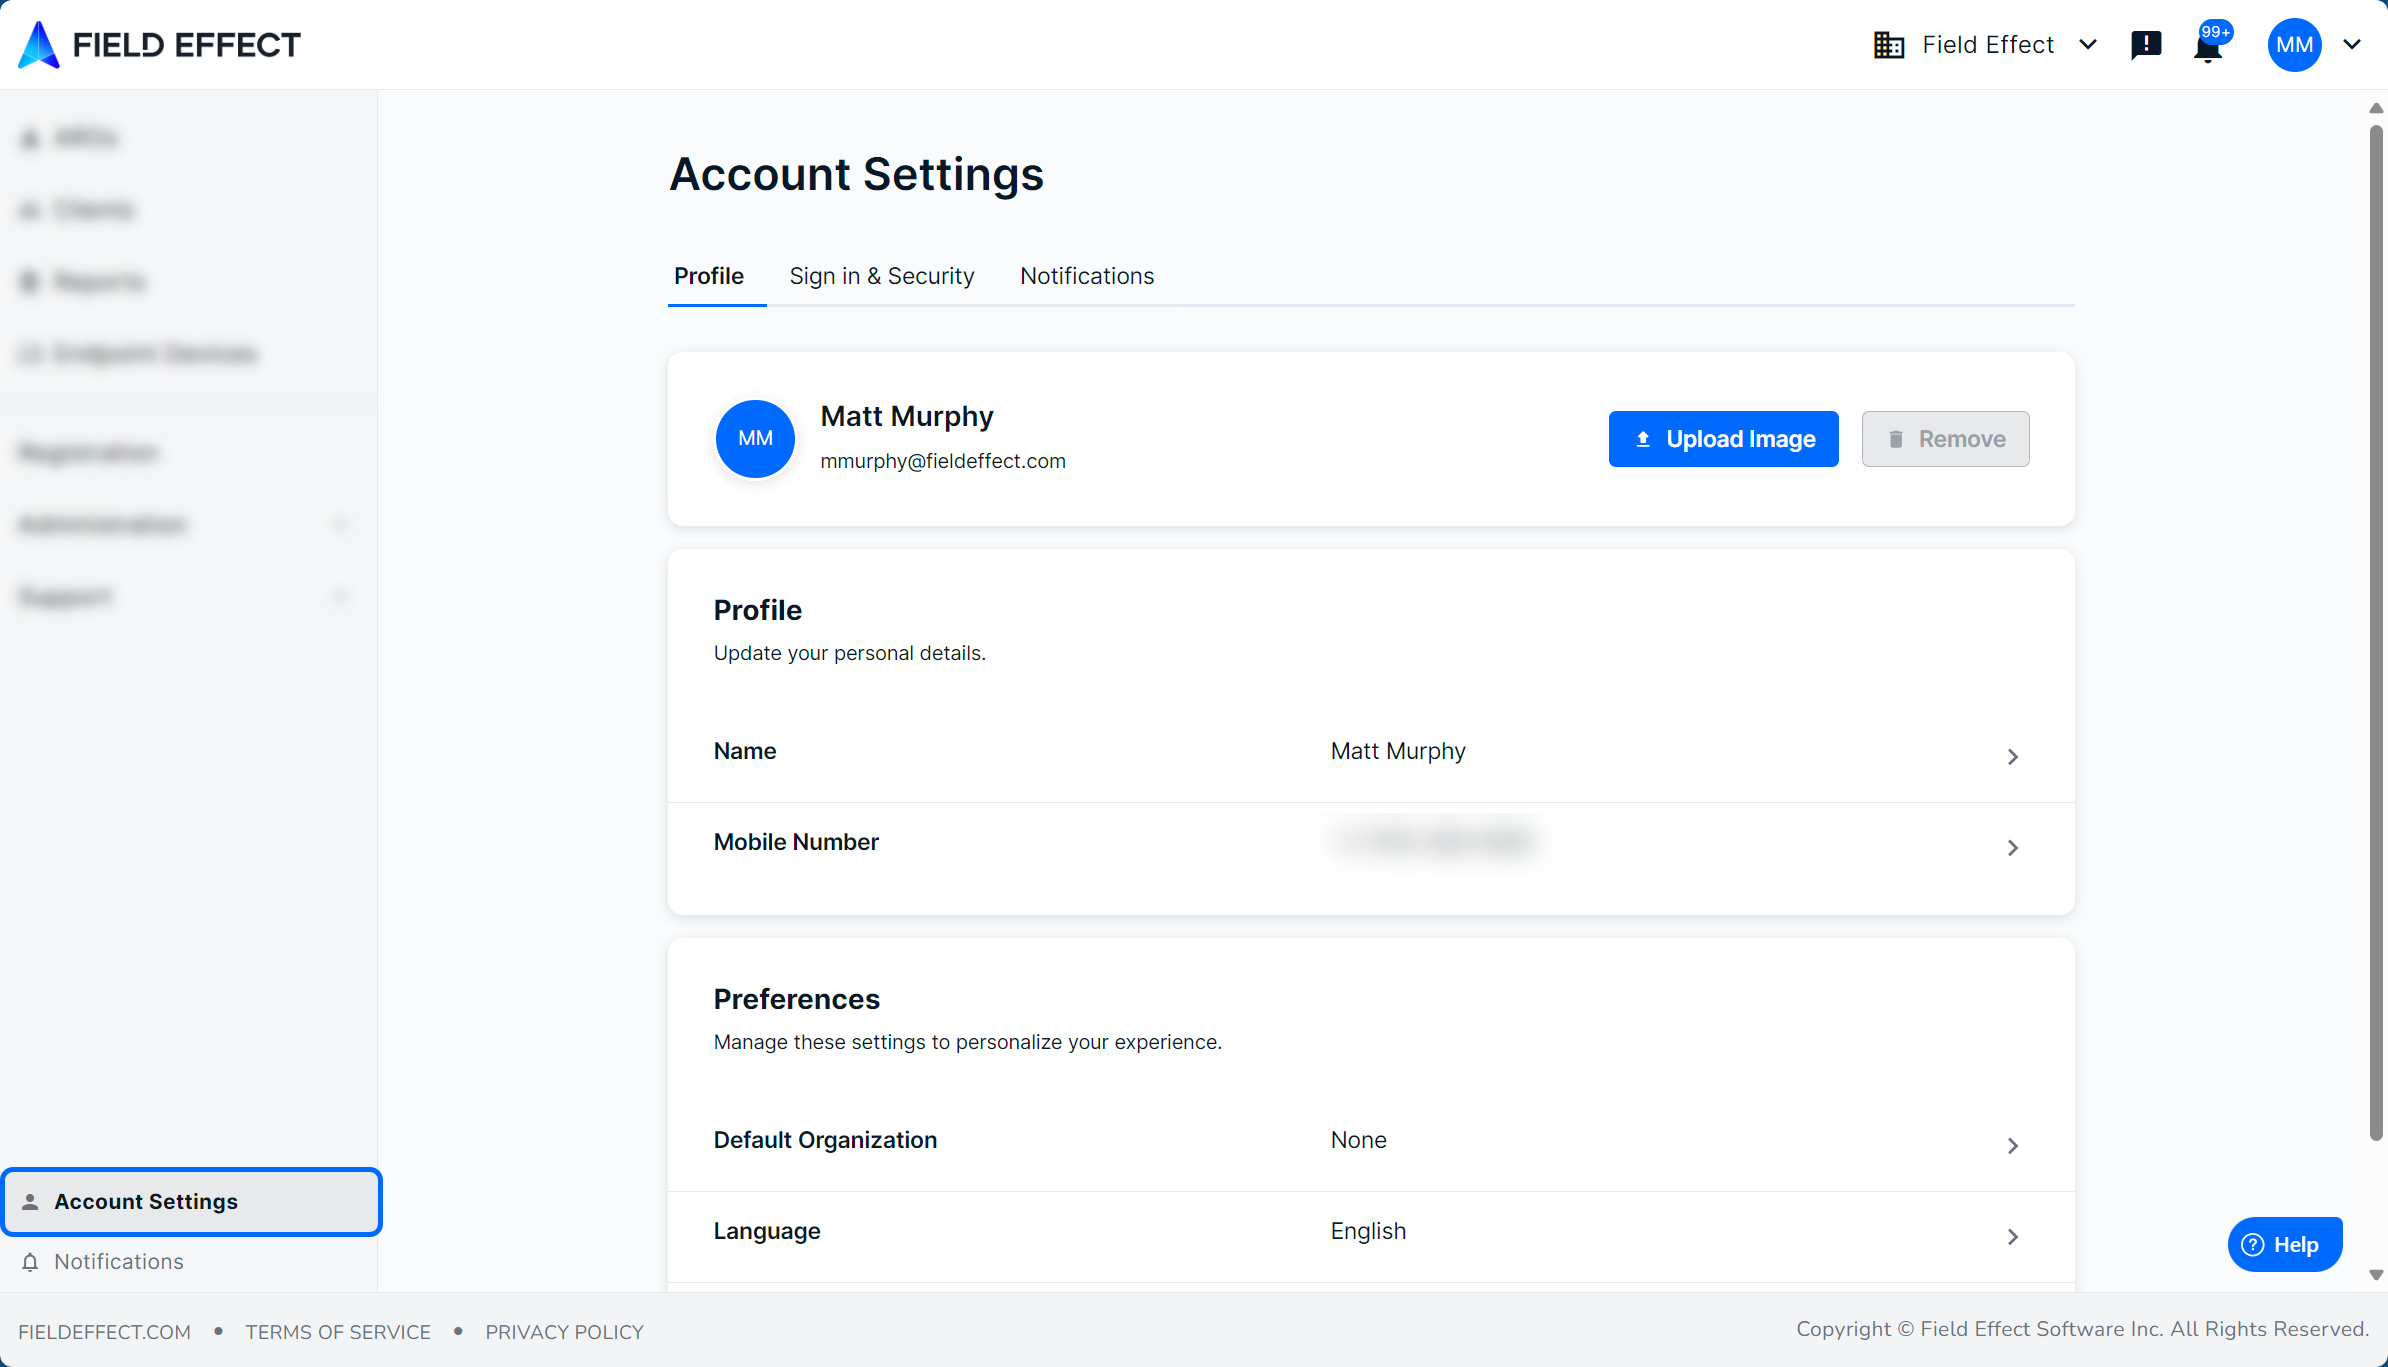Click the Upload Image button
The height and width of the screenshot is (1367, 2388).
[x=1723, y=439]
